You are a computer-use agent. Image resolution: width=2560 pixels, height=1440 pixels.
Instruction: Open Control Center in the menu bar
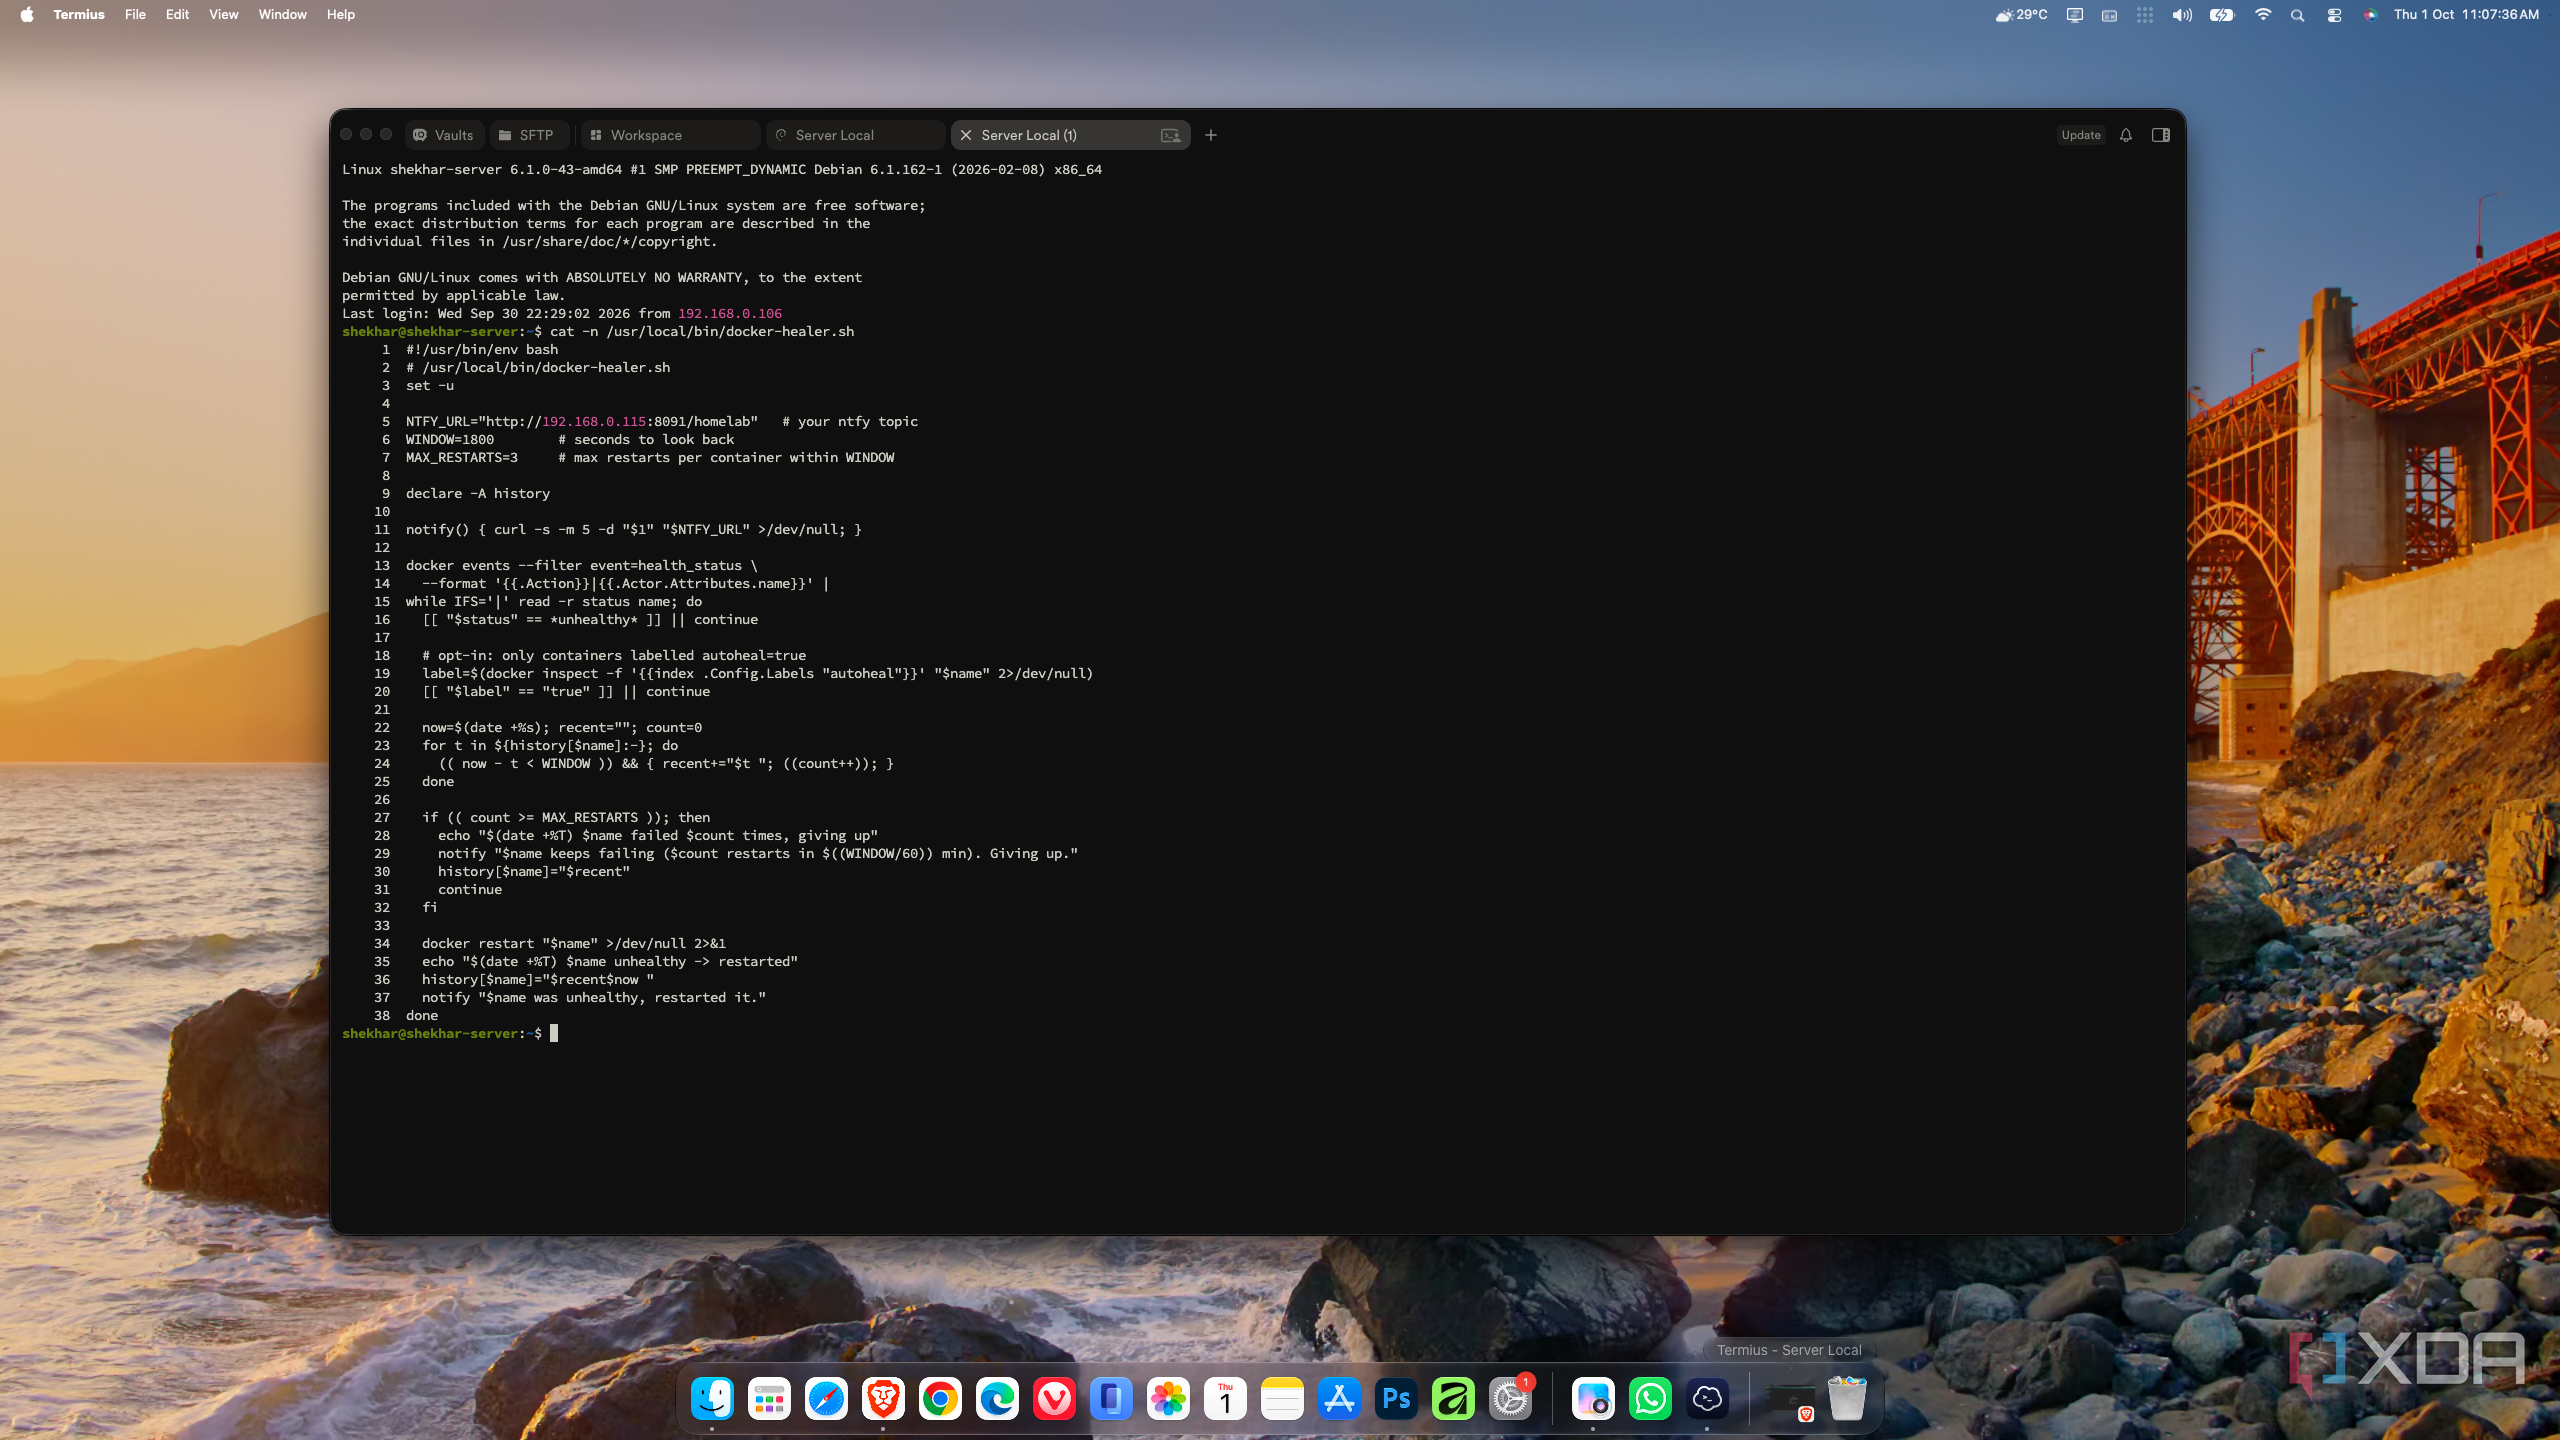[x=2334, y=14]
